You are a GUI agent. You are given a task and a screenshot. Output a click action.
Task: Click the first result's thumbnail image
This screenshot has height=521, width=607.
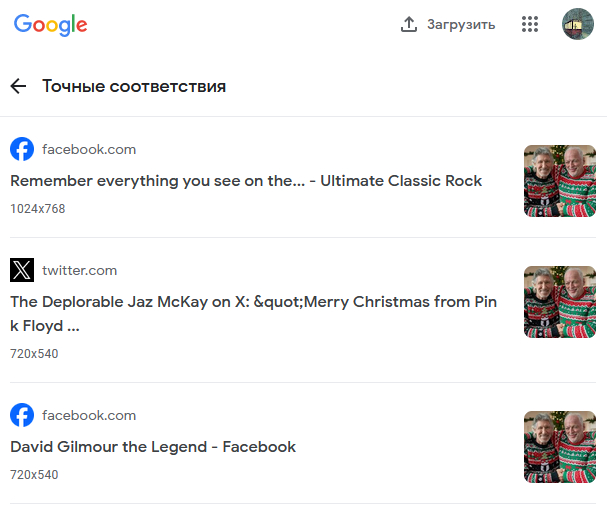coord(559,181)
